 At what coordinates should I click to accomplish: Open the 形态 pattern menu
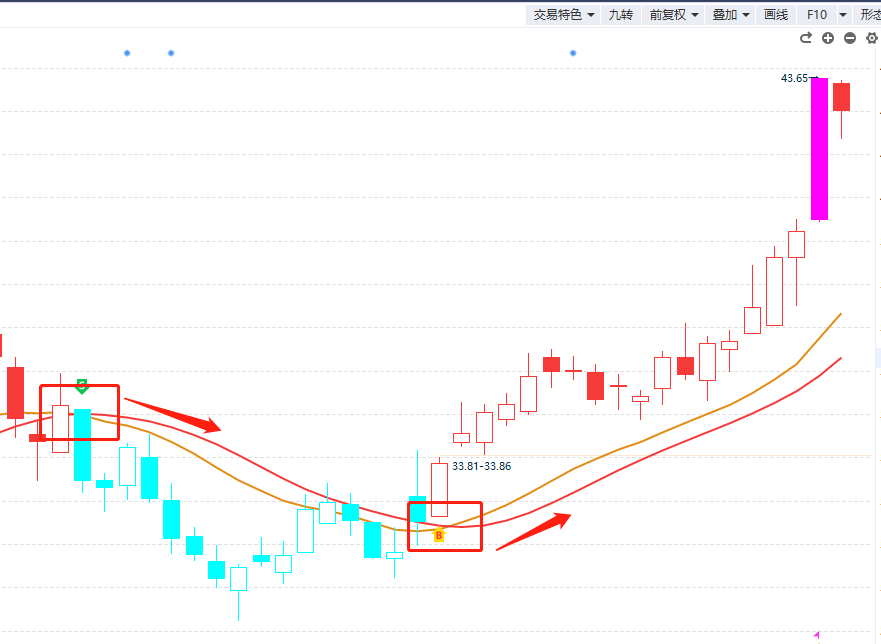click(x=870, y=14)
